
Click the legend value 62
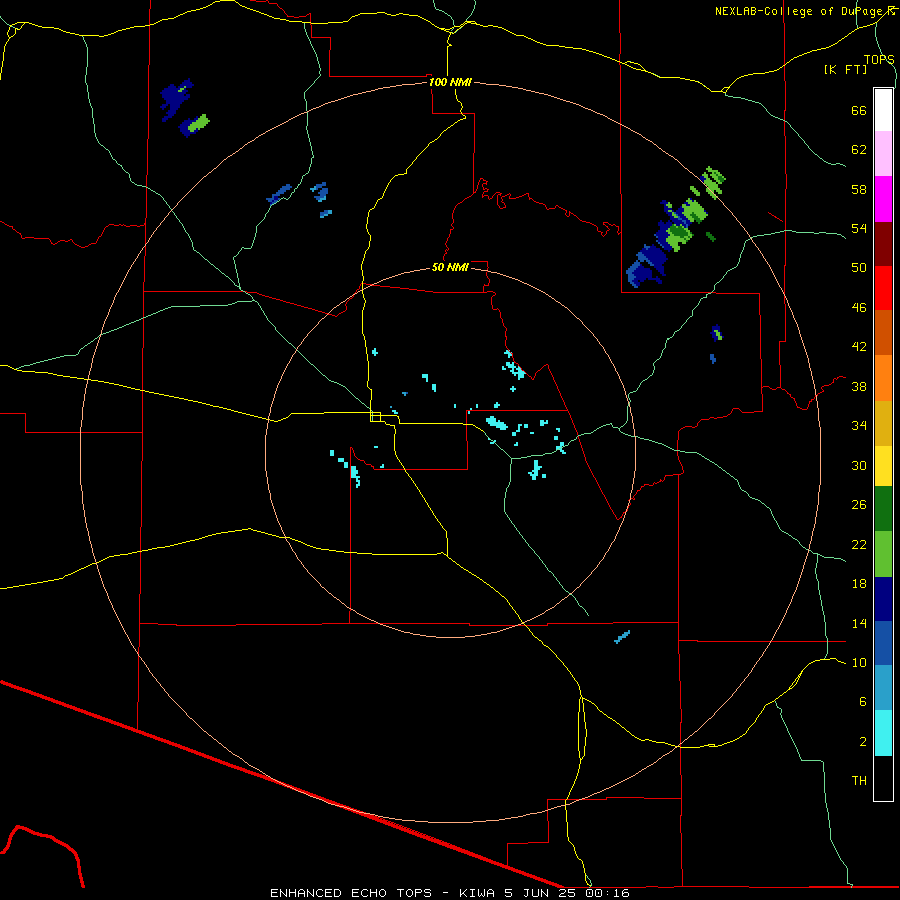[x=859, y=149]
